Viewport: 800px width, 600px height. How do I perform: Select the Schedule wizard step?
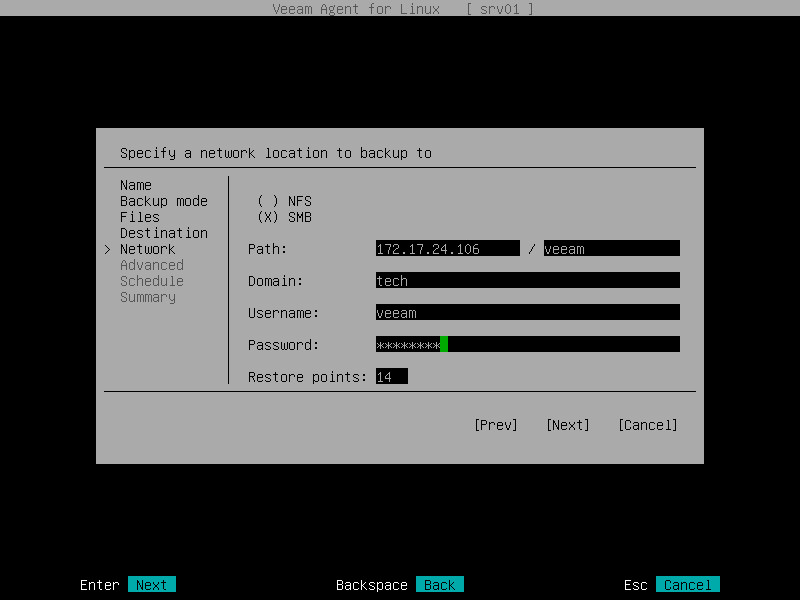(152, 281)
